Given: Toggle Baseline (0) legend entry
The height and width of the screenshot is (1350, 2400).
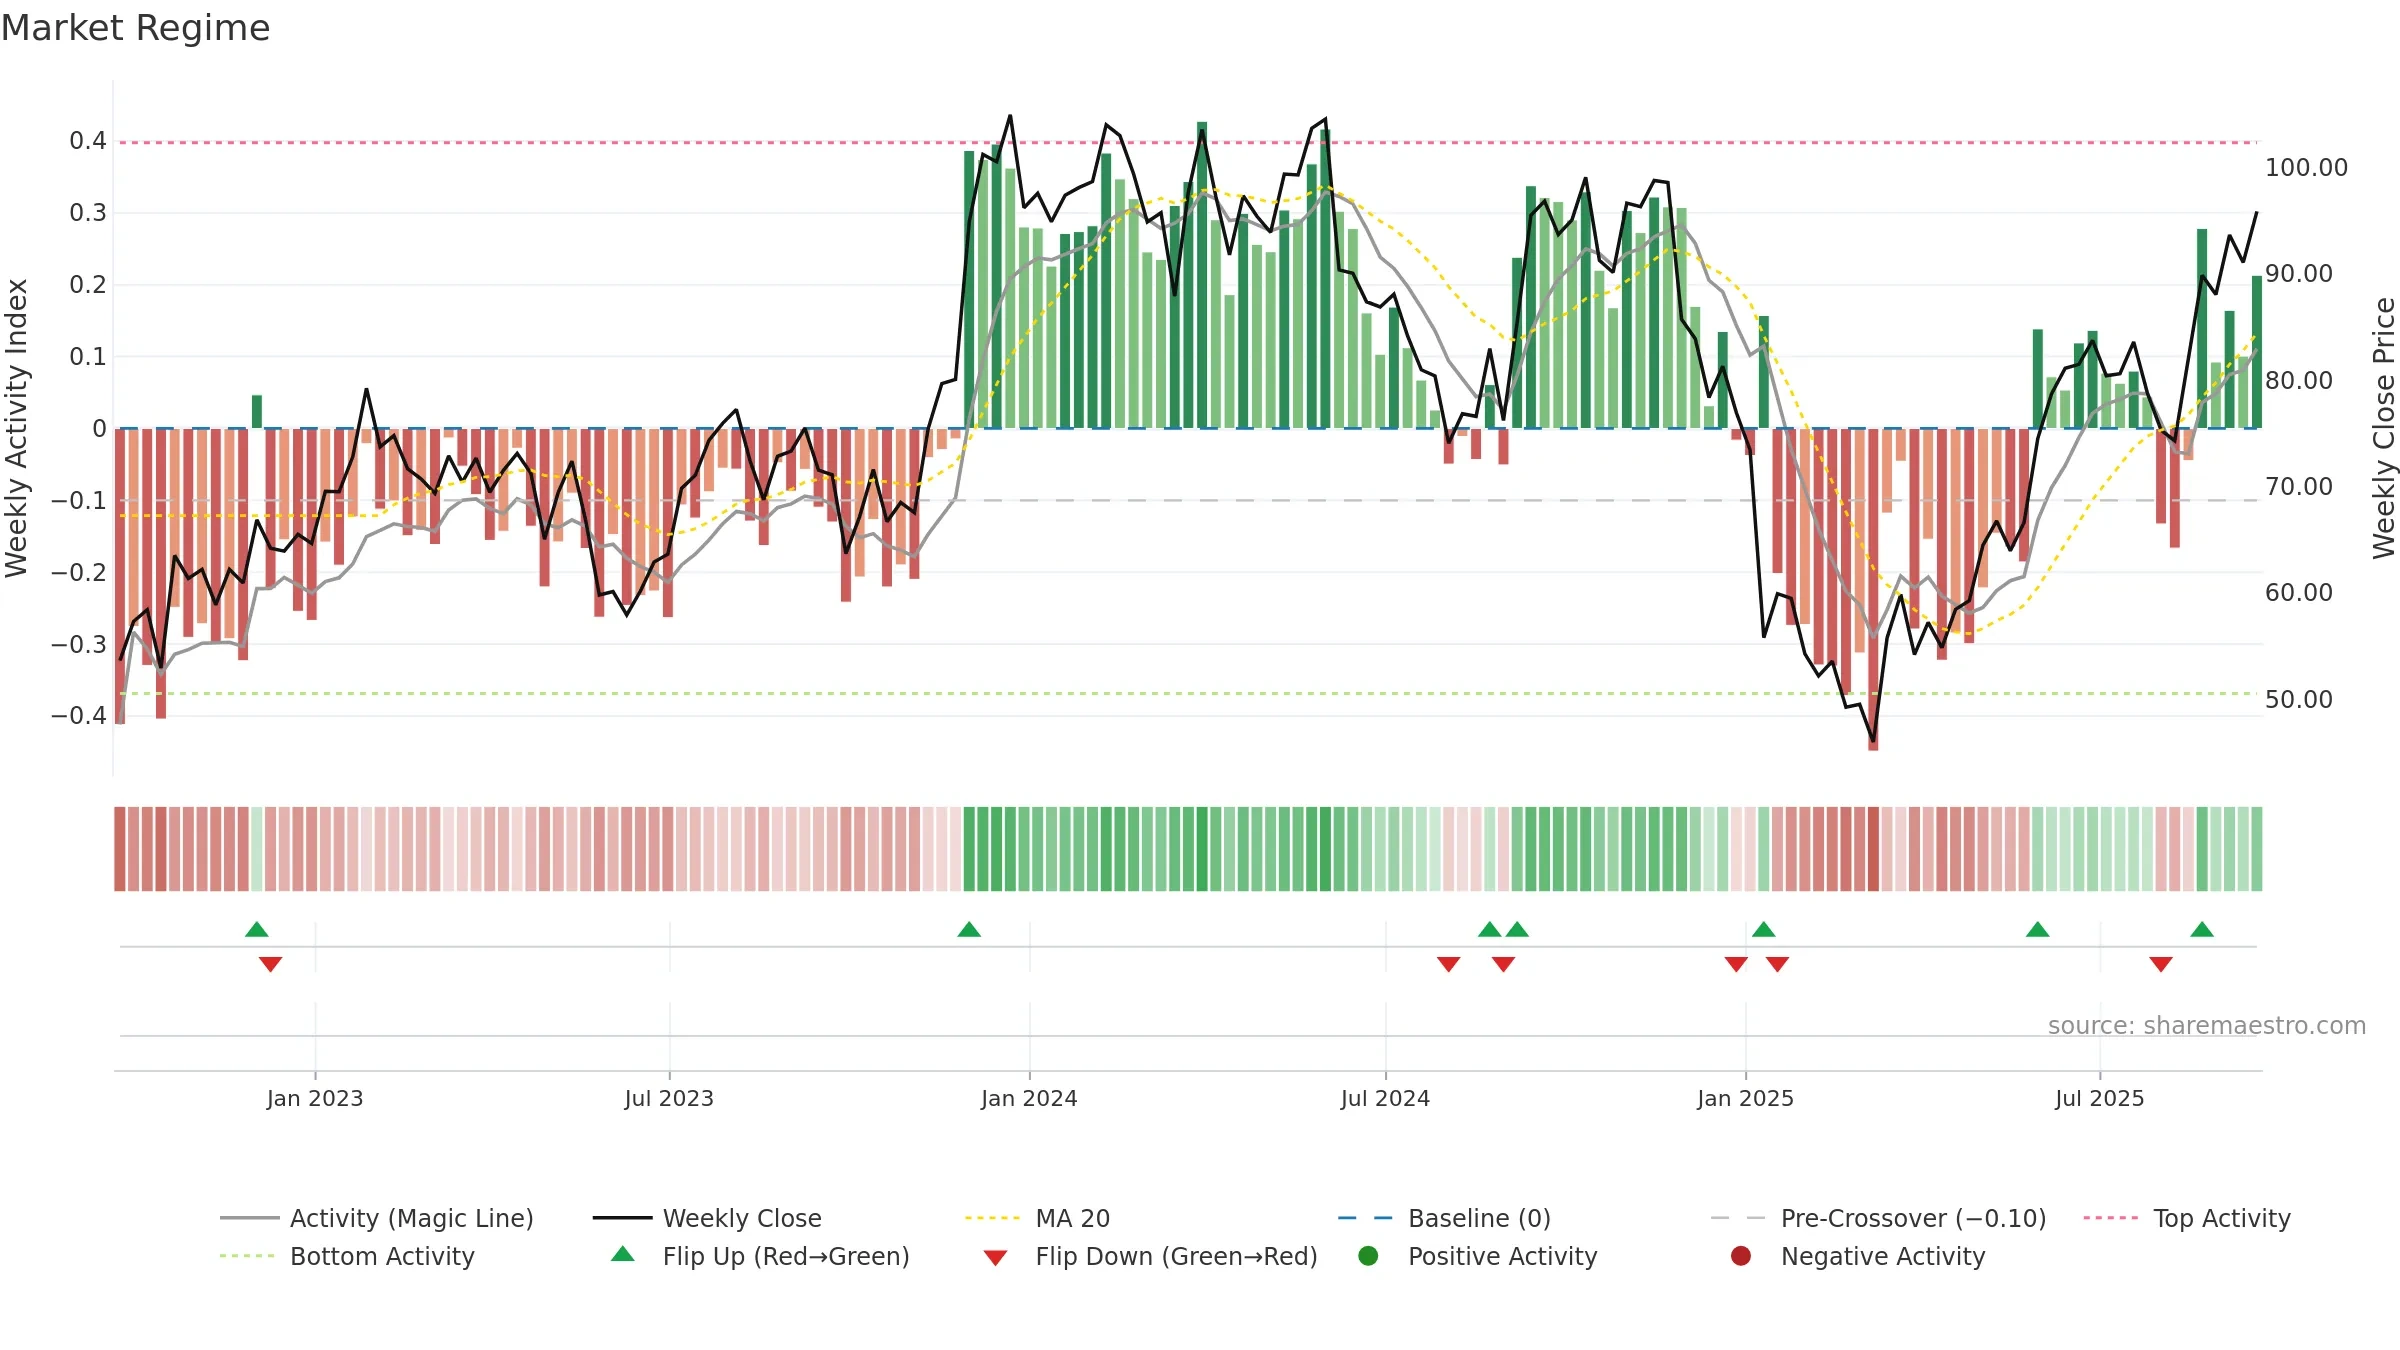Looking at the screenshot, I should 1444,1218.
